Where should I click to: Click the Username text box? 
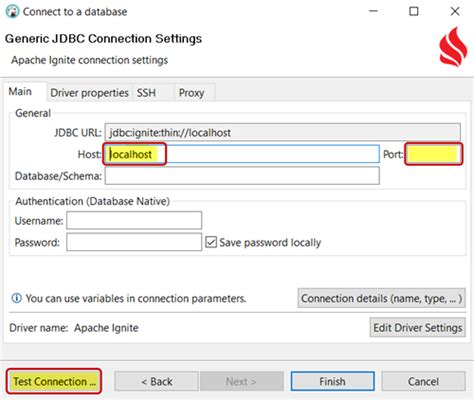[134, 220]
